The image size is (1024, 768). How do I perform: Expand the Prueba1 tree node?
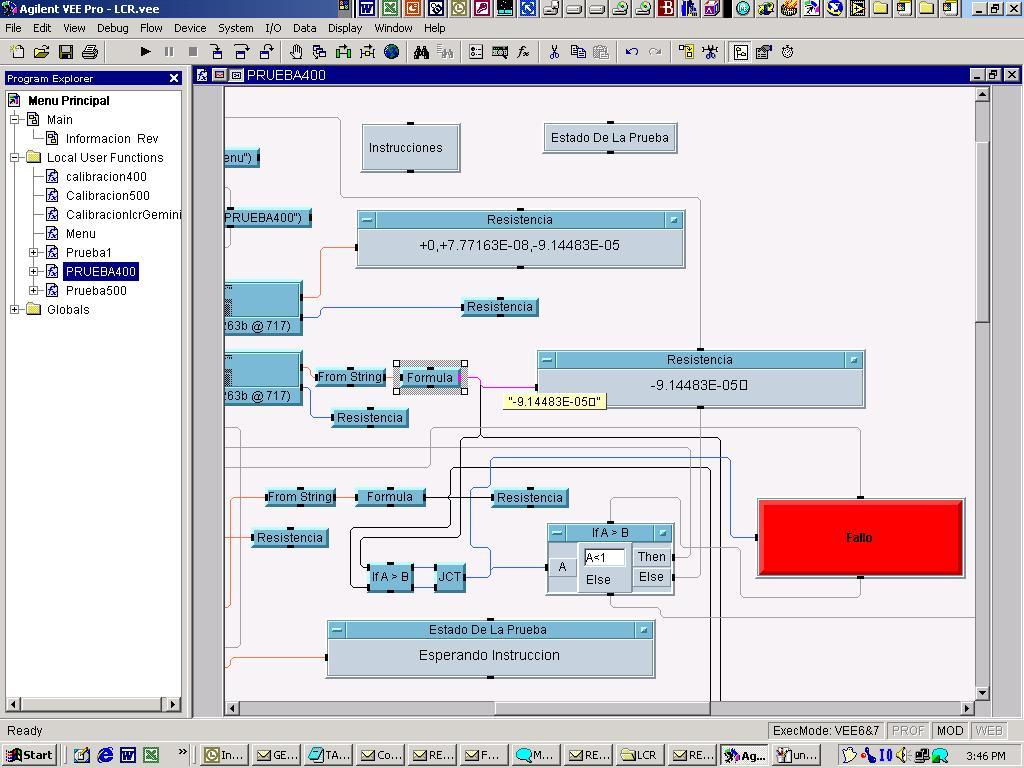pos(34,253)
